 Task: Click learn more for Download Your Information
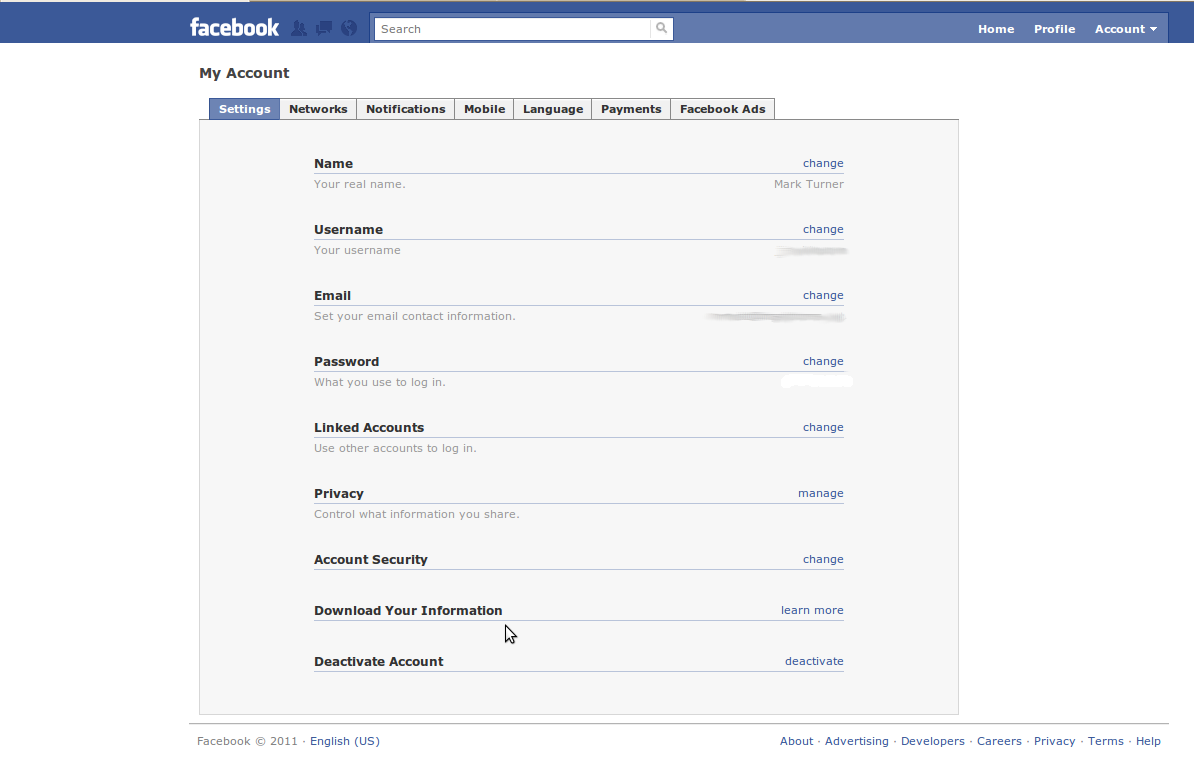(x=812, y=611)
